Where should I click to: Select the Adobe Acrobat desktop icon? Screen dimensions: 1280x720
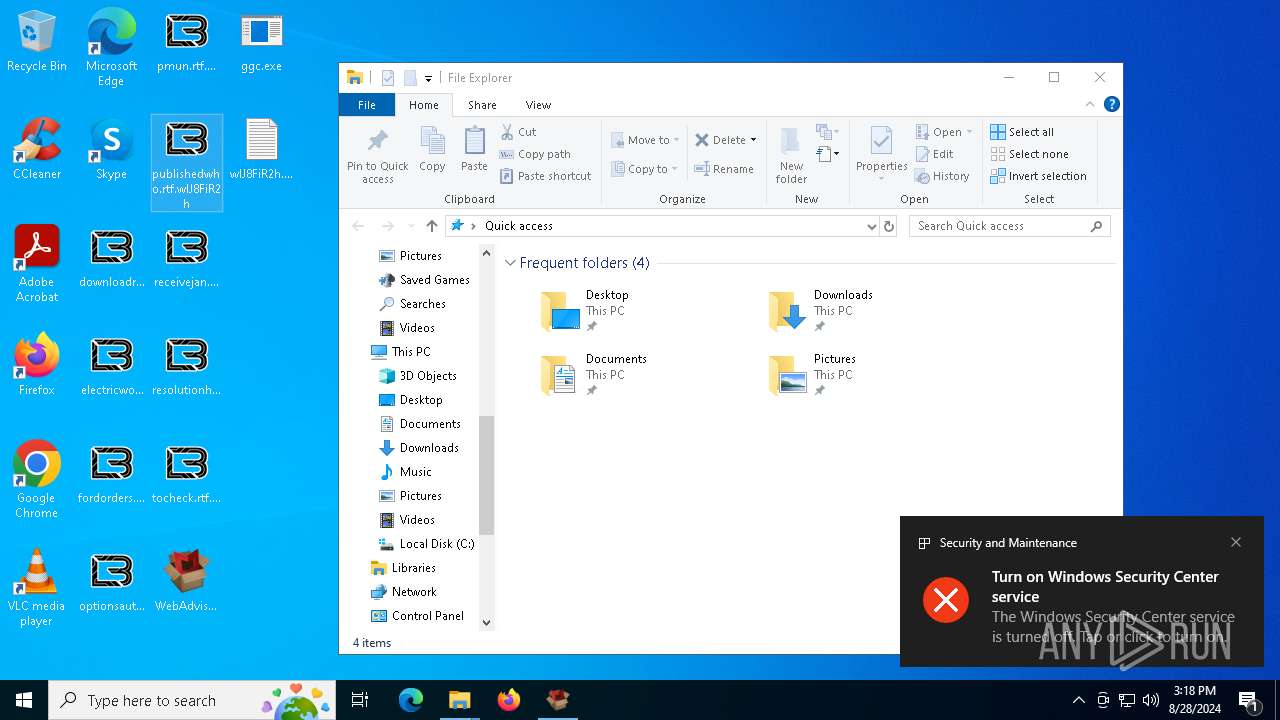(x=37, y=264)
